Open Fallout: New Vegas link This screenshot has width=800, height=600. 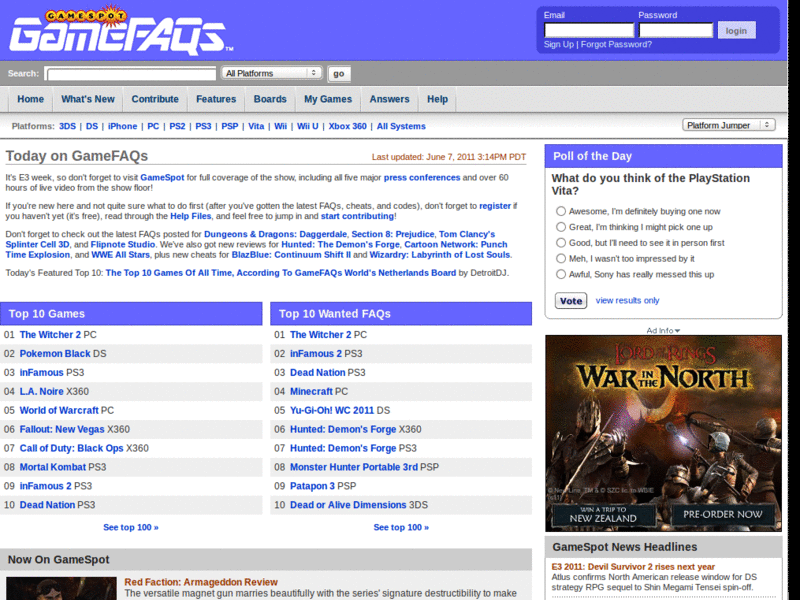62,429
